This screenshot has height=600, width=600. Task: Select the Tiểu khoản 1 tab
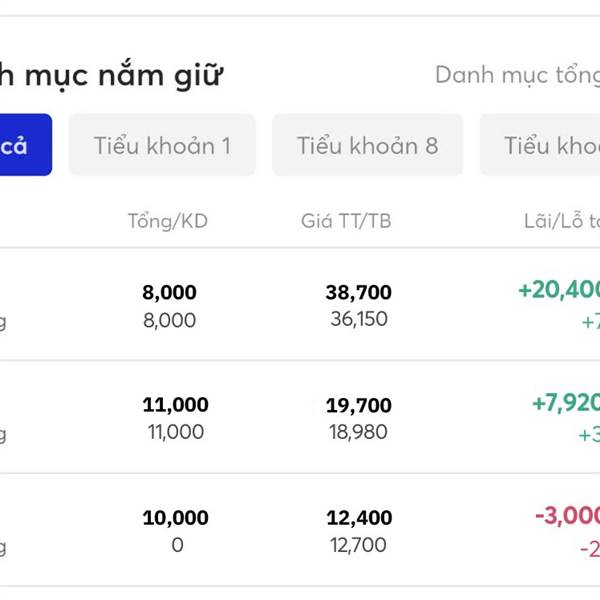162,145
